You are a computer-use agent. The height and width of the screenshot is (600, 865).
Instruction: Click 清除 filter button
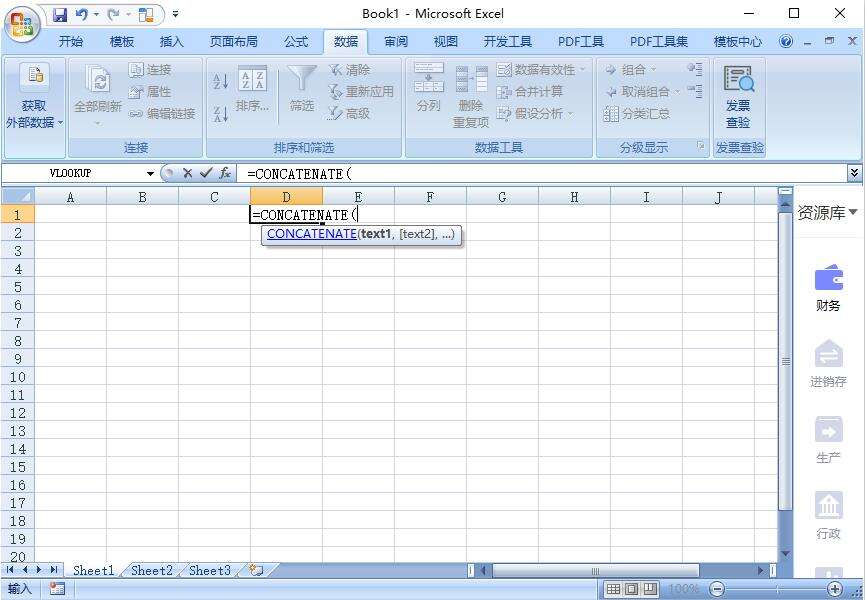(x=349, y=70)
